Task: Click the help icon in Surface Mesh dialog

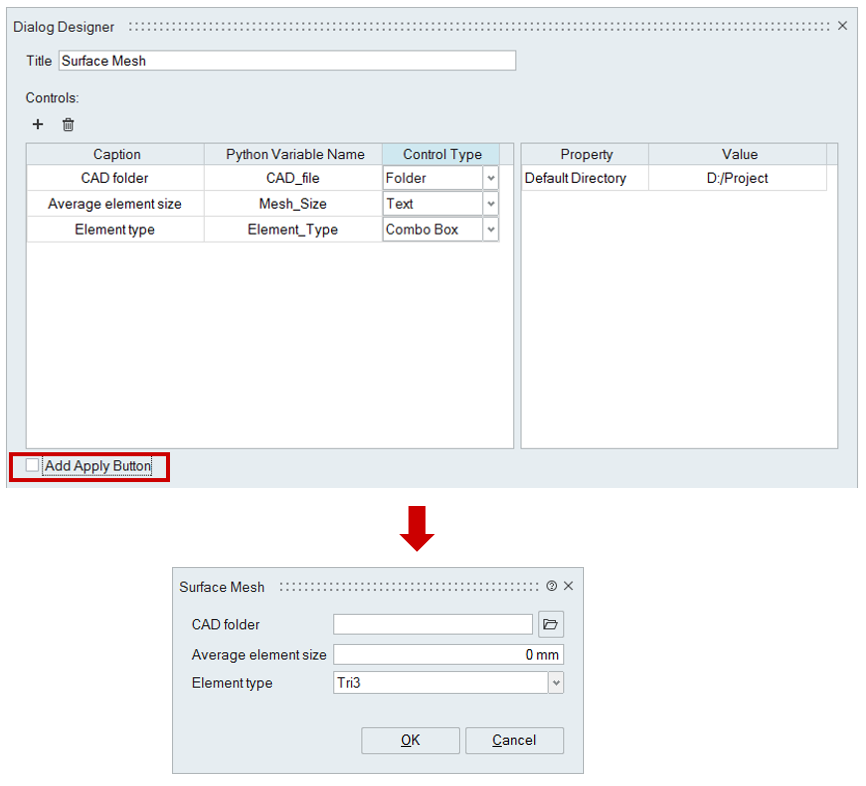Action: pos(551,587)
